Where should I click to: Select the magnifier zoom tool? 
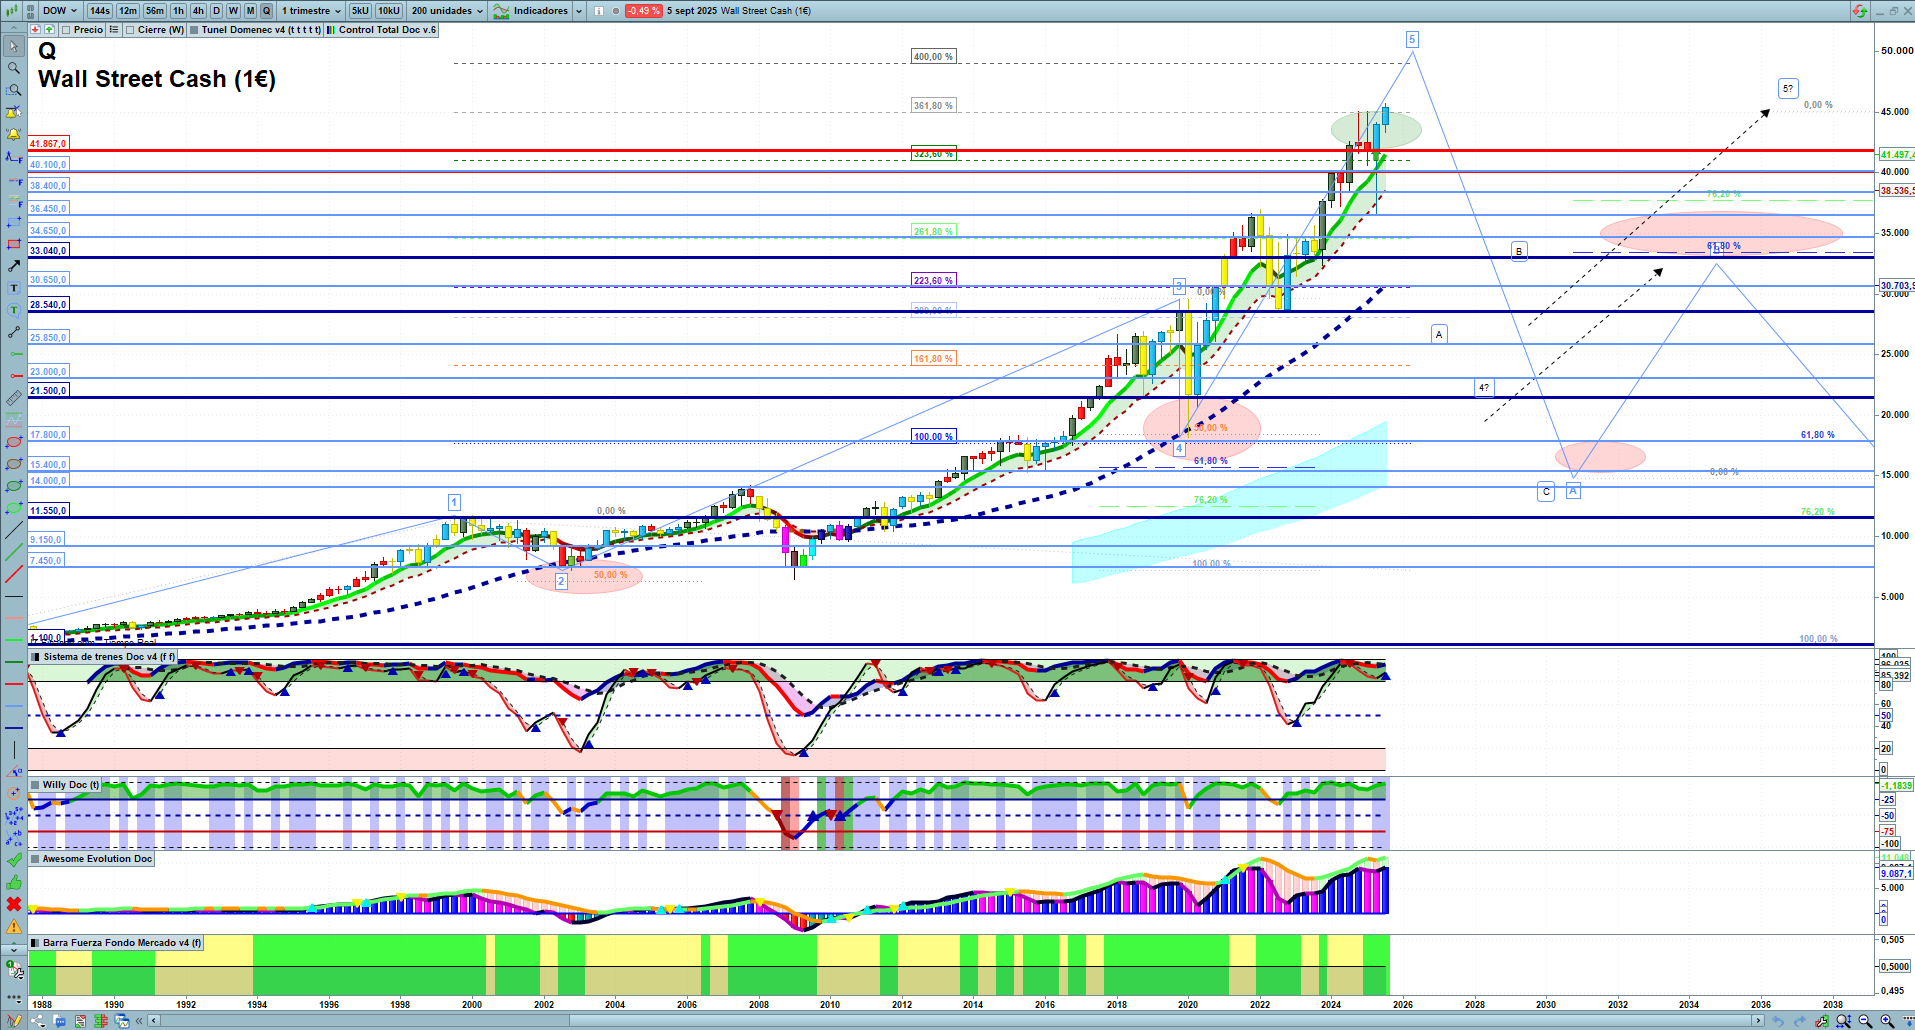point(13,68)
